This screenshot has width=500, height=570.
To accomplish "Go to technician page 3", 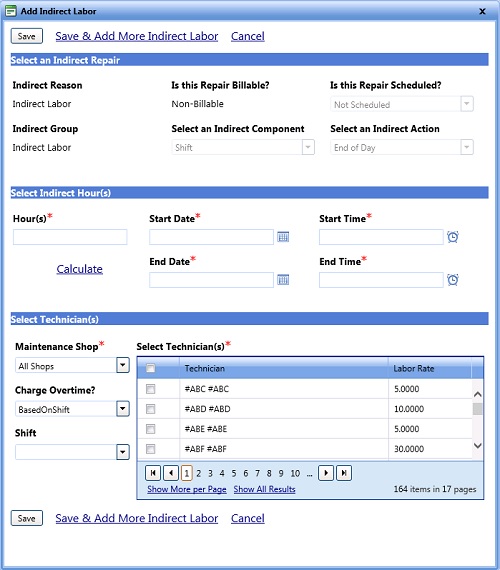I will click(x=210, y=473).
